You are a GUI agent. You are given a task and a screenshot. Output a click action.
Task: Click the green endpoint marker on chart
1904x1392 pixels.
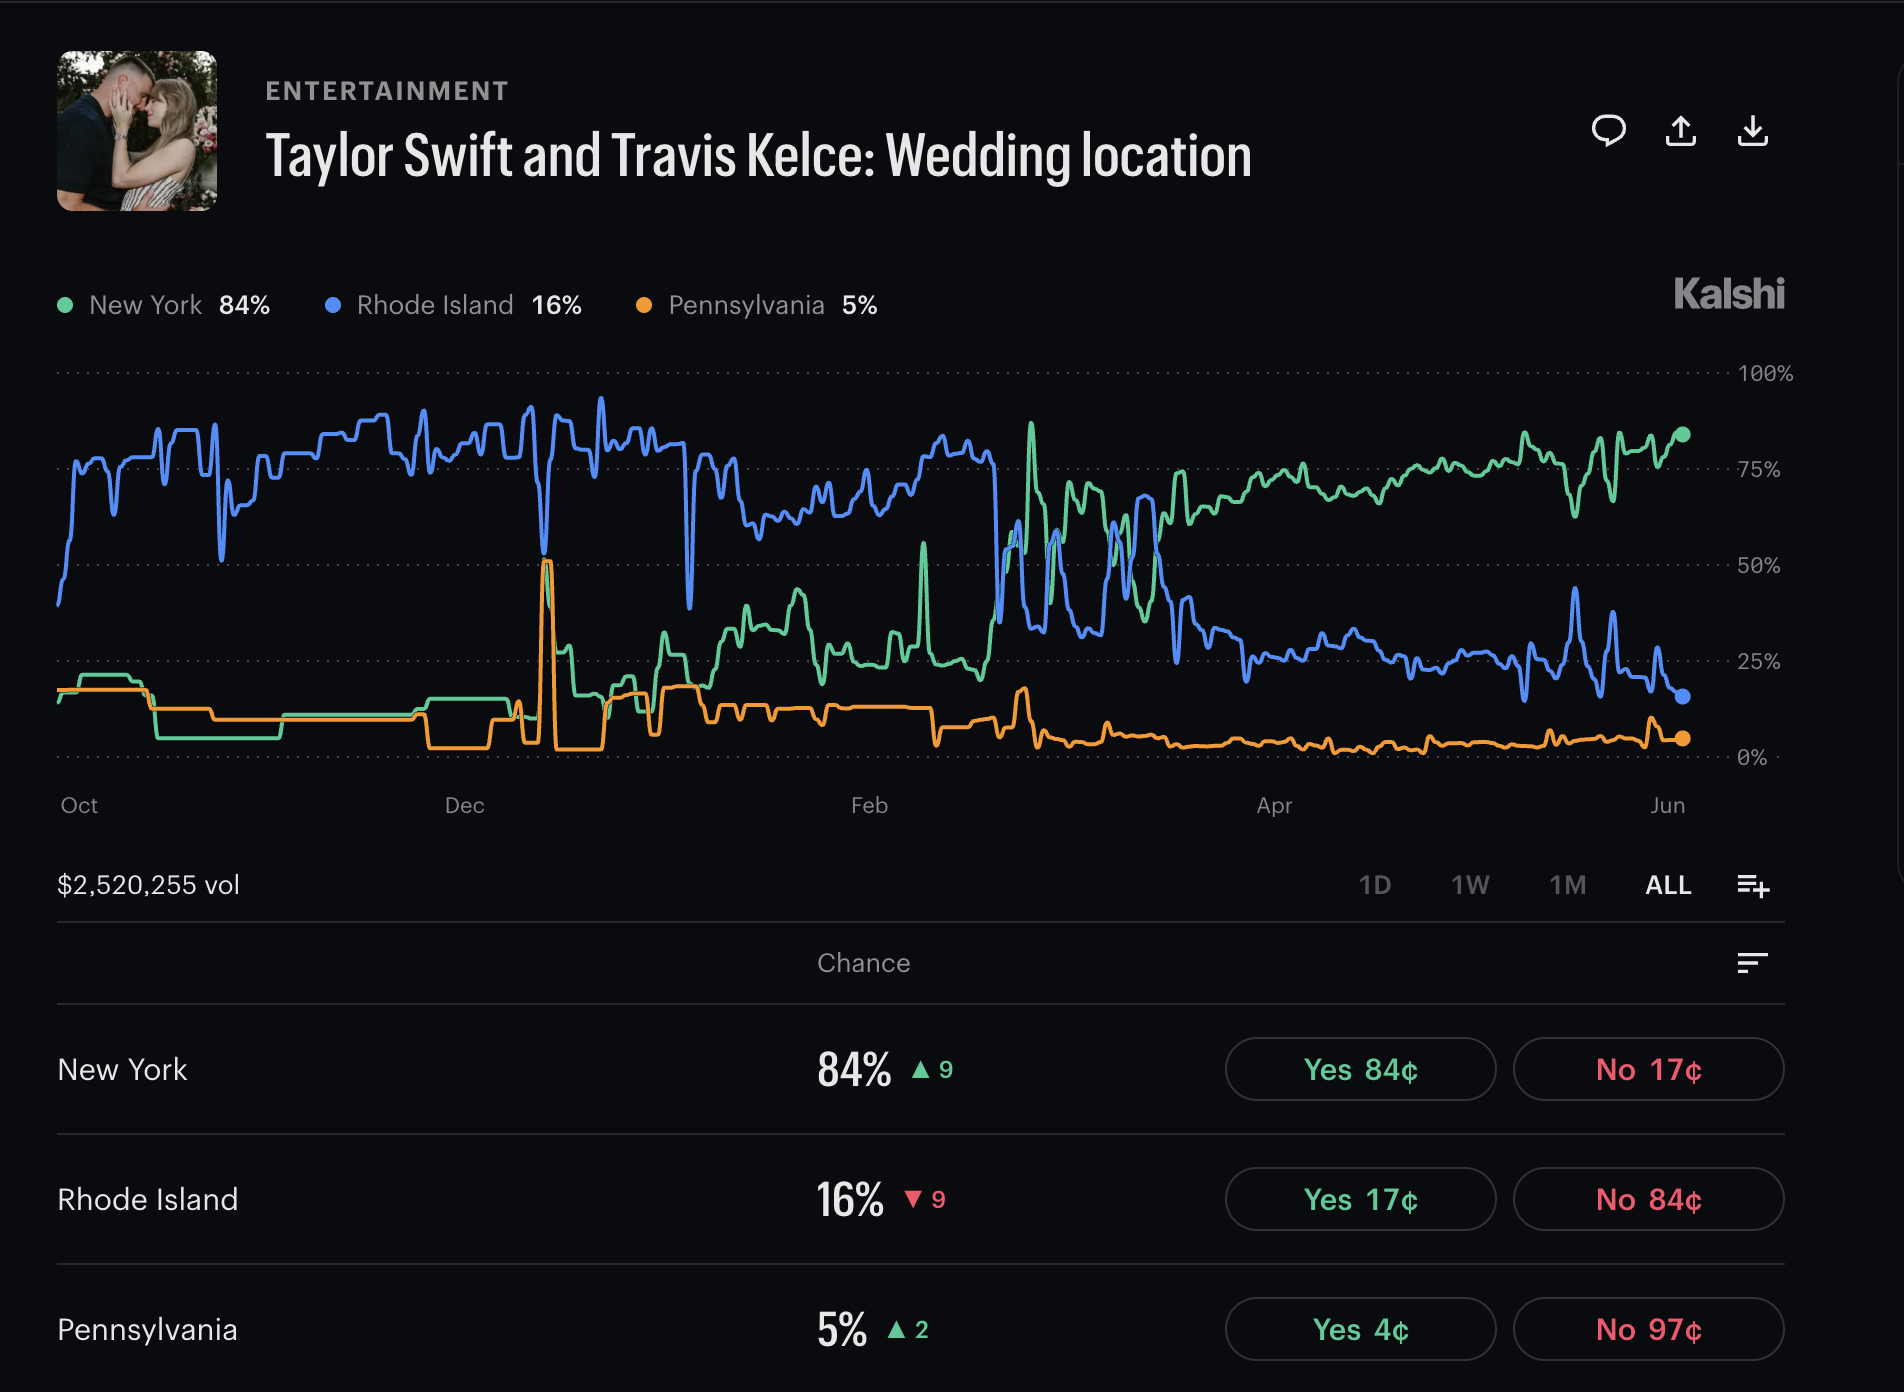point(1682,434)
